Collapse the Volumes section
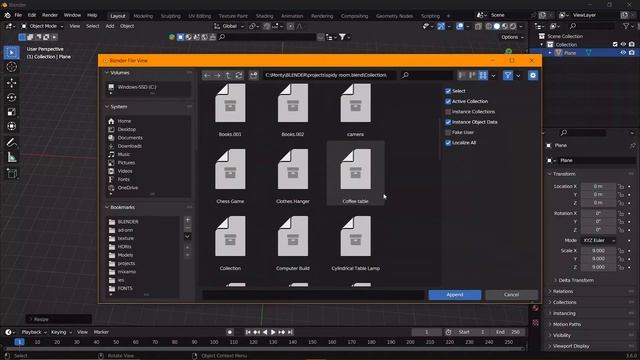Viewport: 640px width, 360px height. click(x=120, y=73)
